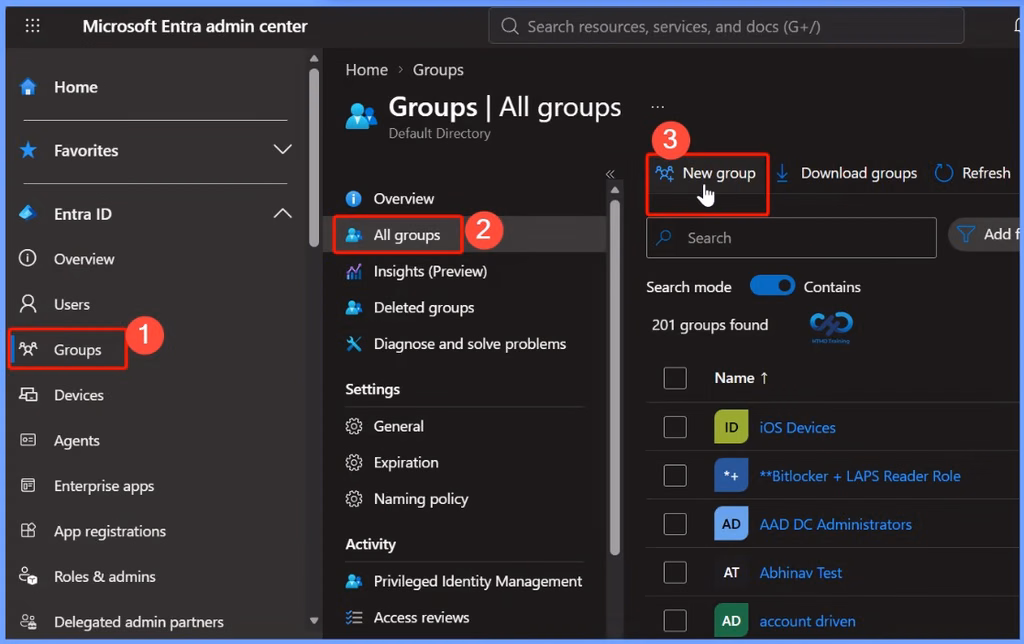Click the iOS Devices ID avatar

coord(731,427)
